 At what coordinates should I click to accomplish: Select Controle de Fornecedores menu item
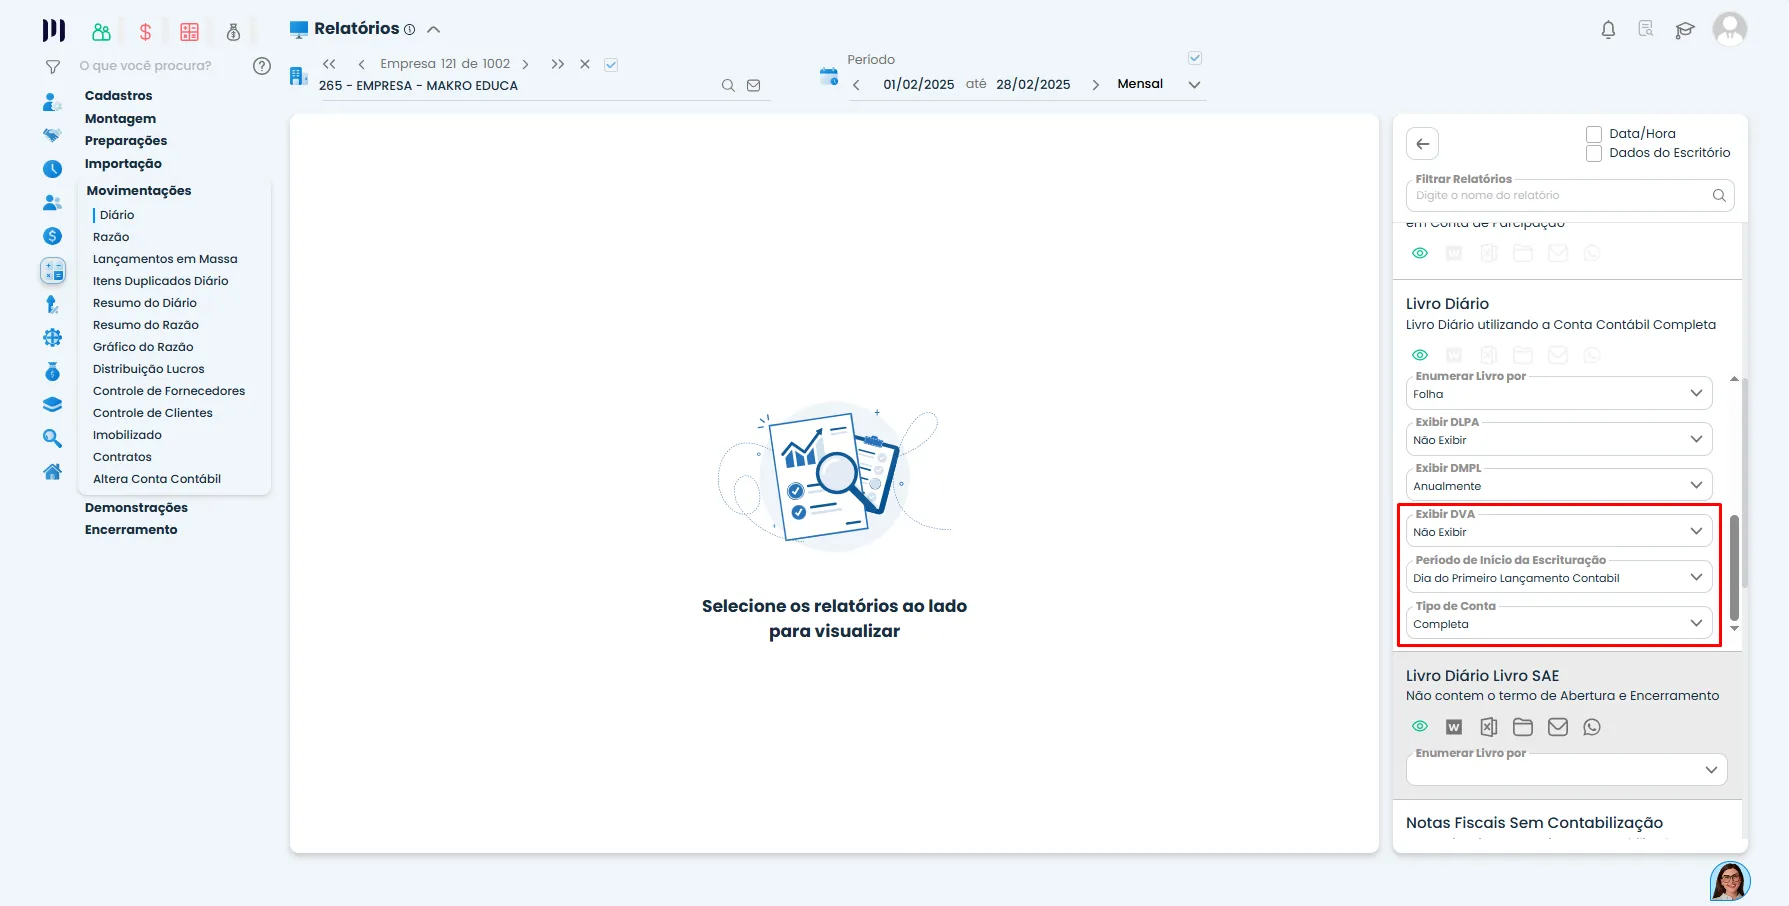pos(169,391)
